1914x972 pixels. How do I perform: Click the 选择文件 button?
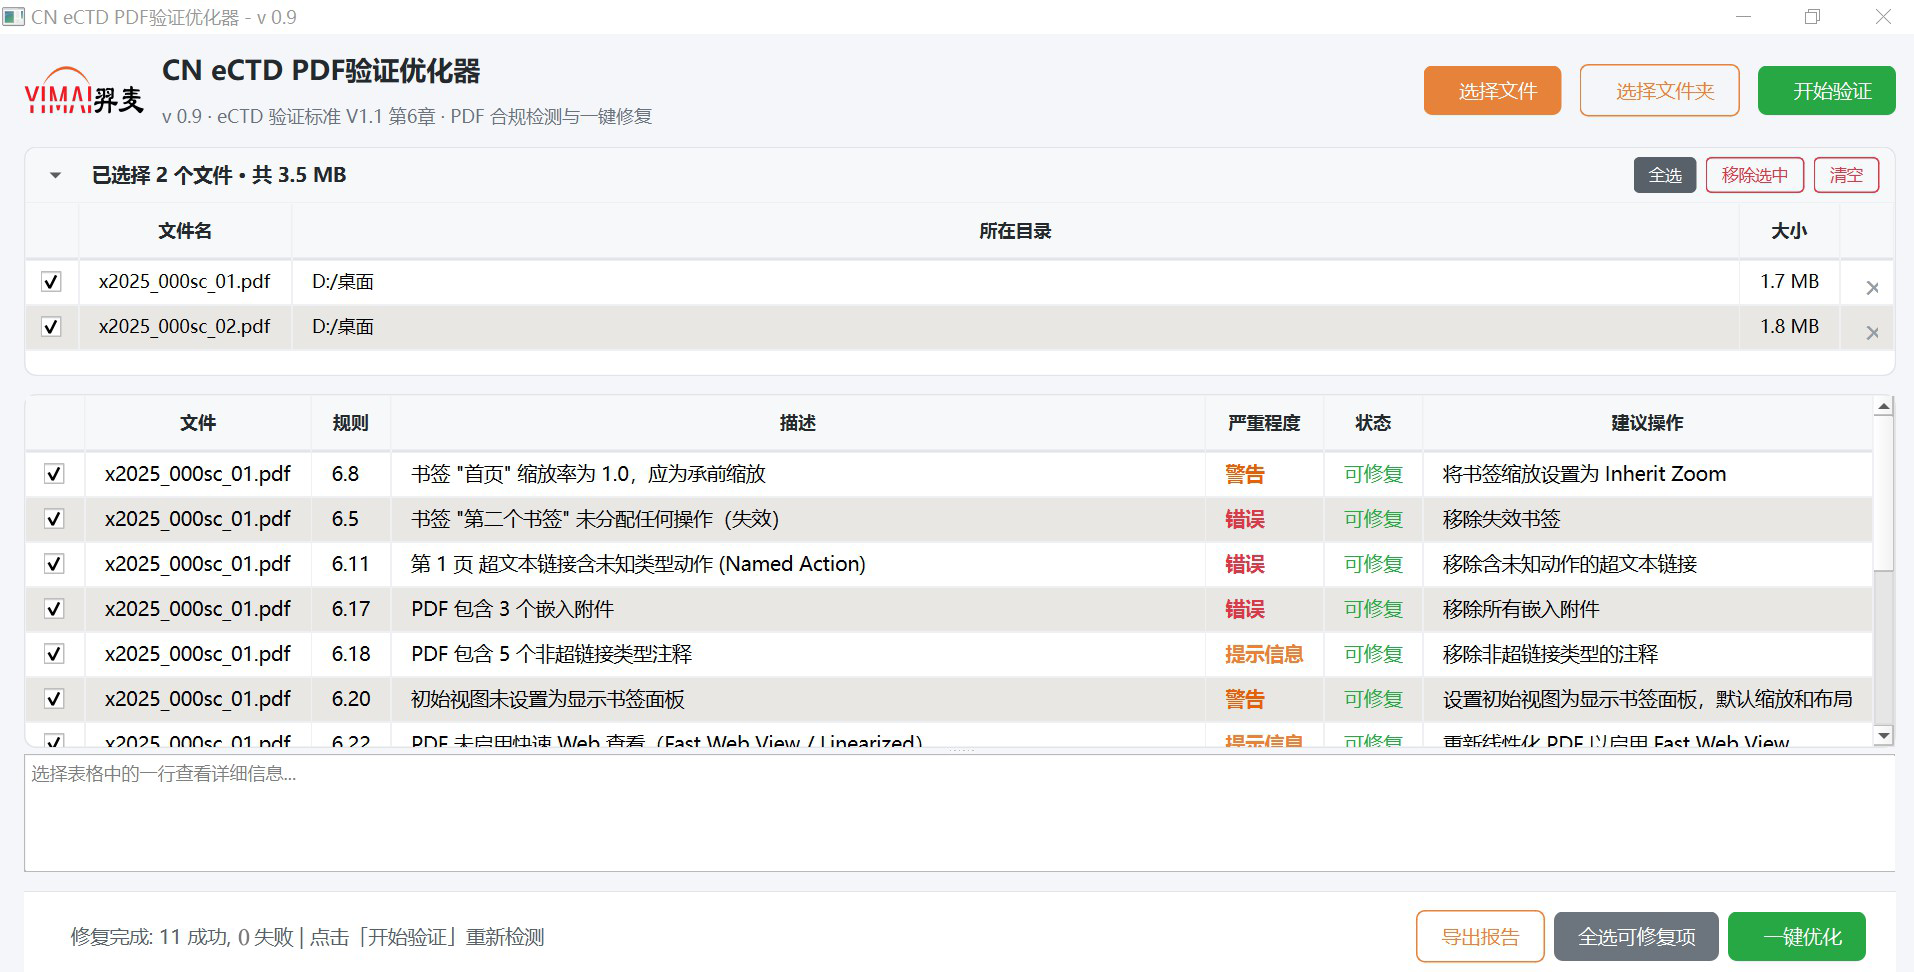1492,91
